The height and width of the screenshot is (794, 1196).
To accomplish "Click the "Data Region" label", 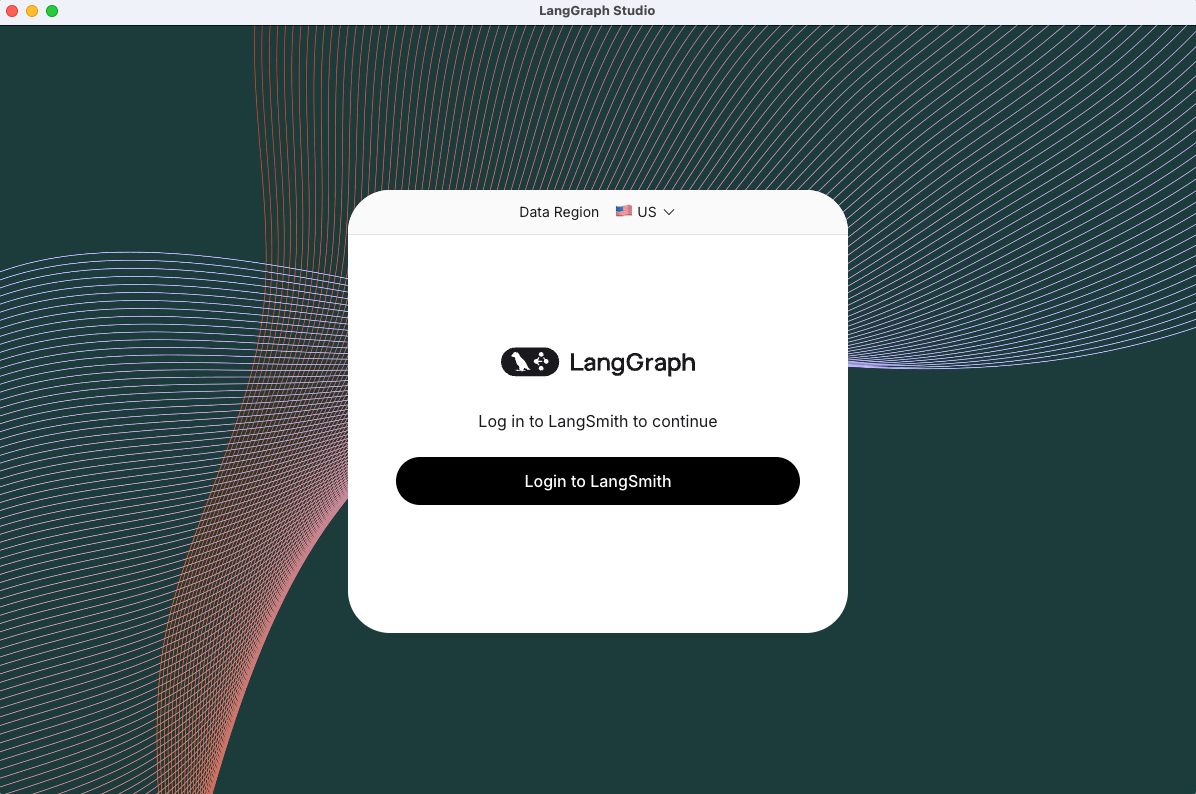I will pyautogui.click(x=558, y=212).
